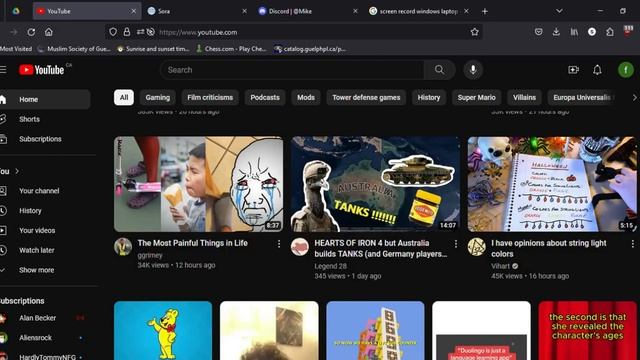Open the Create video icon

573,70
